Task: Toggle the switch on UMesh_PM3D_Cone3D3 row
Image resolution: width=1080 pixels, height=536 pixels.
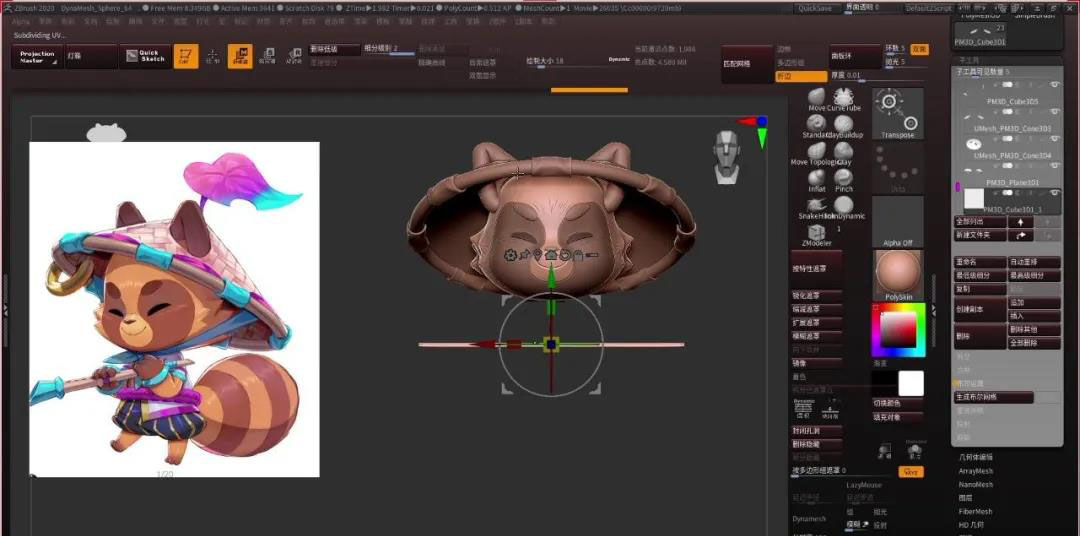Action: [1007, 112]
